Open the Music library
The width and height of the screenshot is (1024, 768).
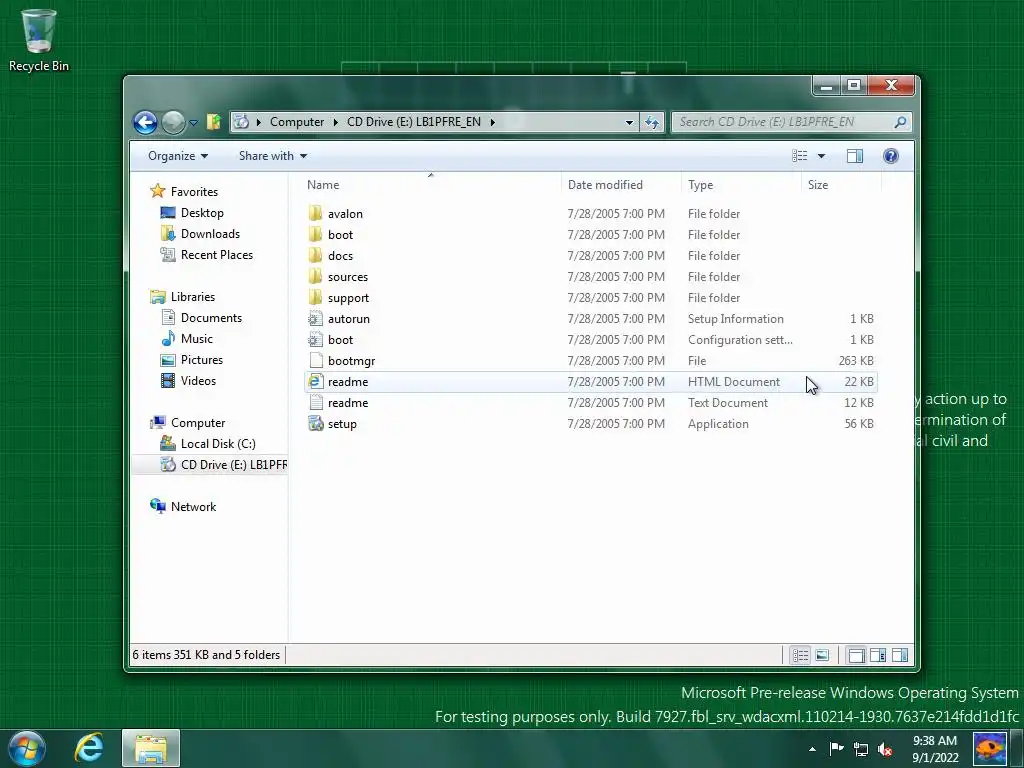pos(197,338)
